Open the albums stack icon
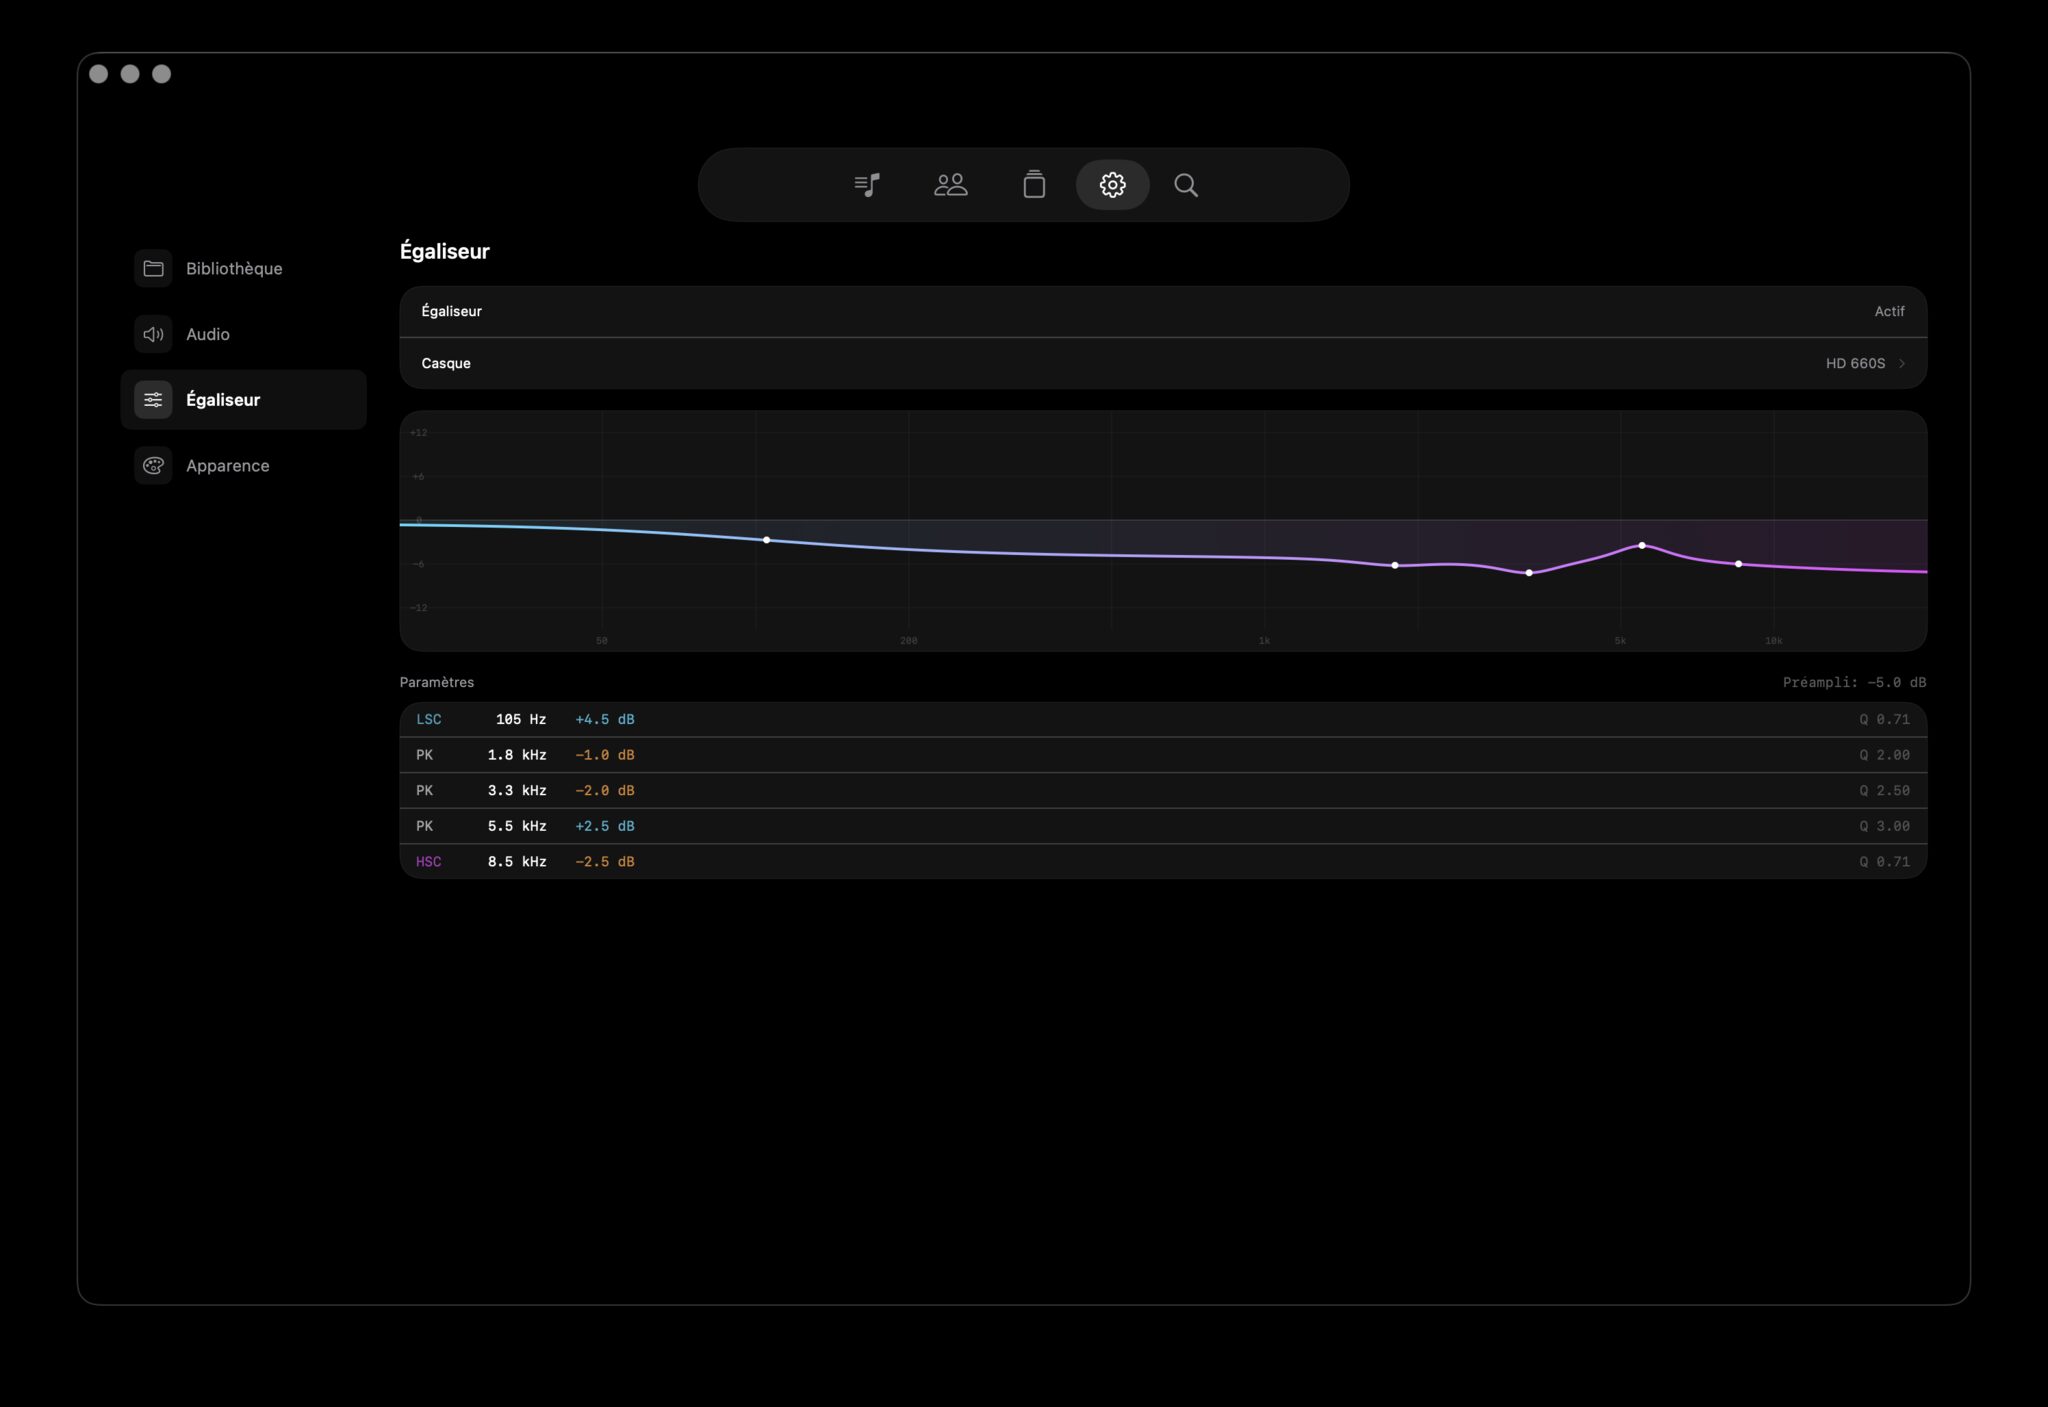 (1034, 185)
